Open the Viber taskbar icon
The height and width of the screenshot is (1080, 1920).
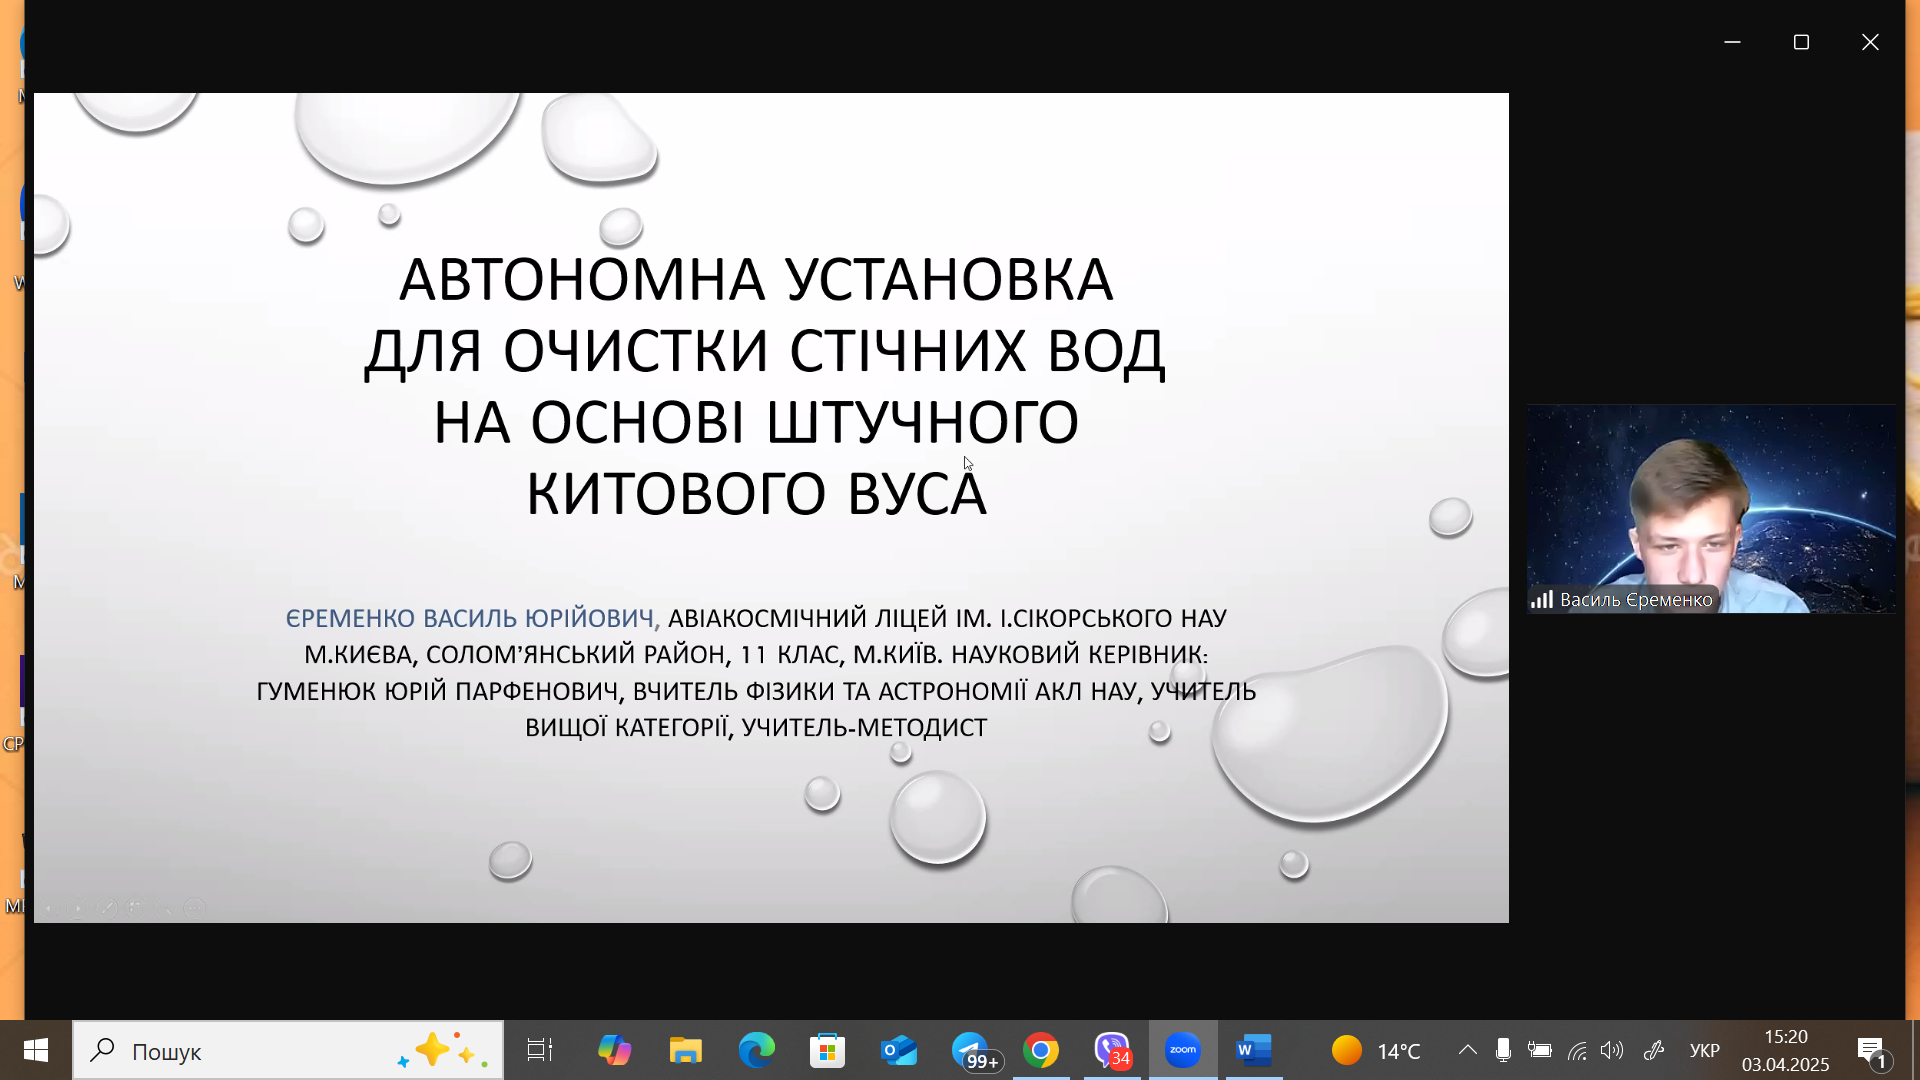click(1112, 1050)
